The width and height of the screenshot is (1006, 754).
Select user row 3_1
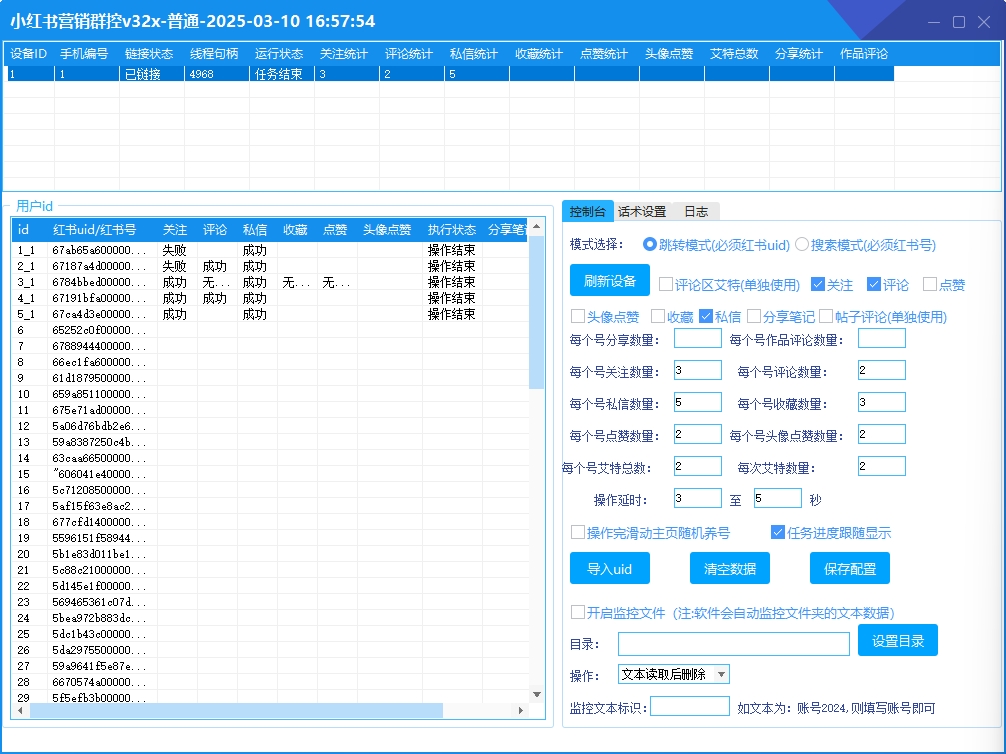coord(269,282)
